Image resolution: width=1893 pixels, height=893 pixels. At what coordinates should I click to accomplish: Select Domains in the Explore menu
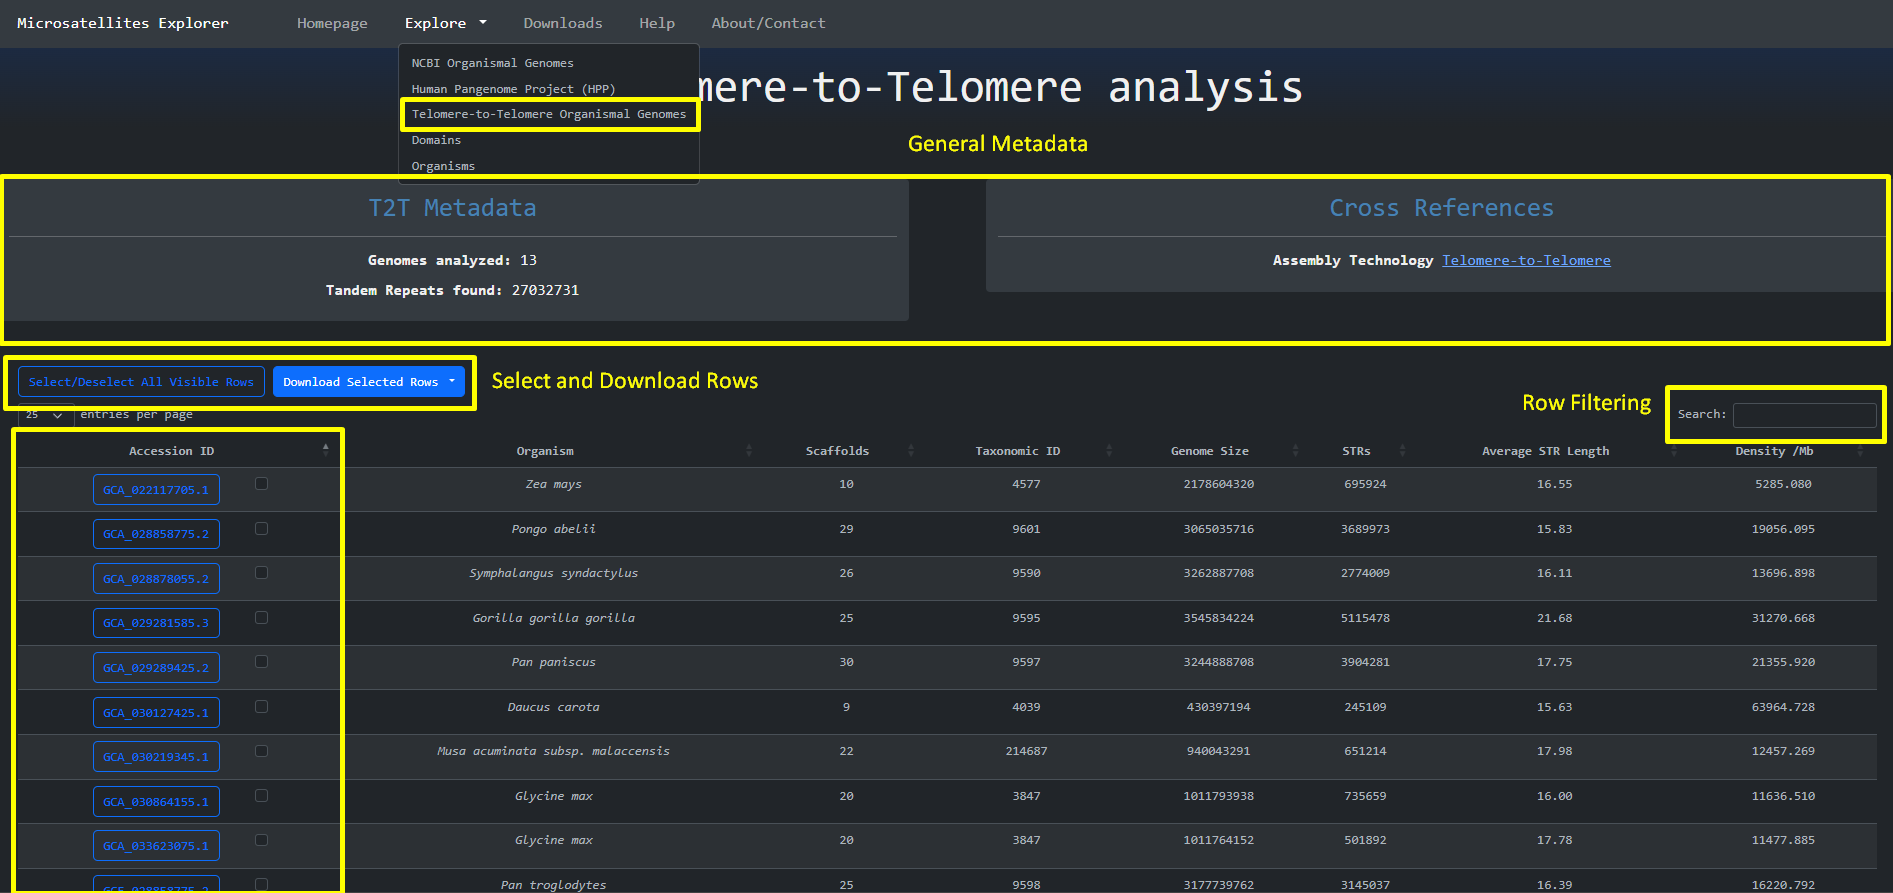(x=436, y=140)
